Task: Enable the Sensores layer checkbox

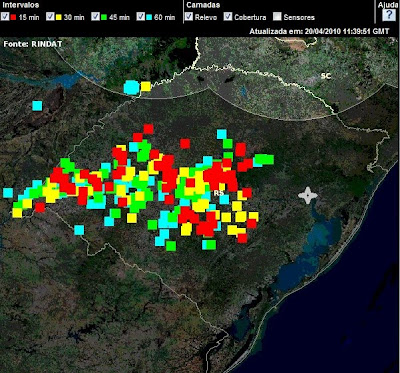Action: (x=277, y=16)
